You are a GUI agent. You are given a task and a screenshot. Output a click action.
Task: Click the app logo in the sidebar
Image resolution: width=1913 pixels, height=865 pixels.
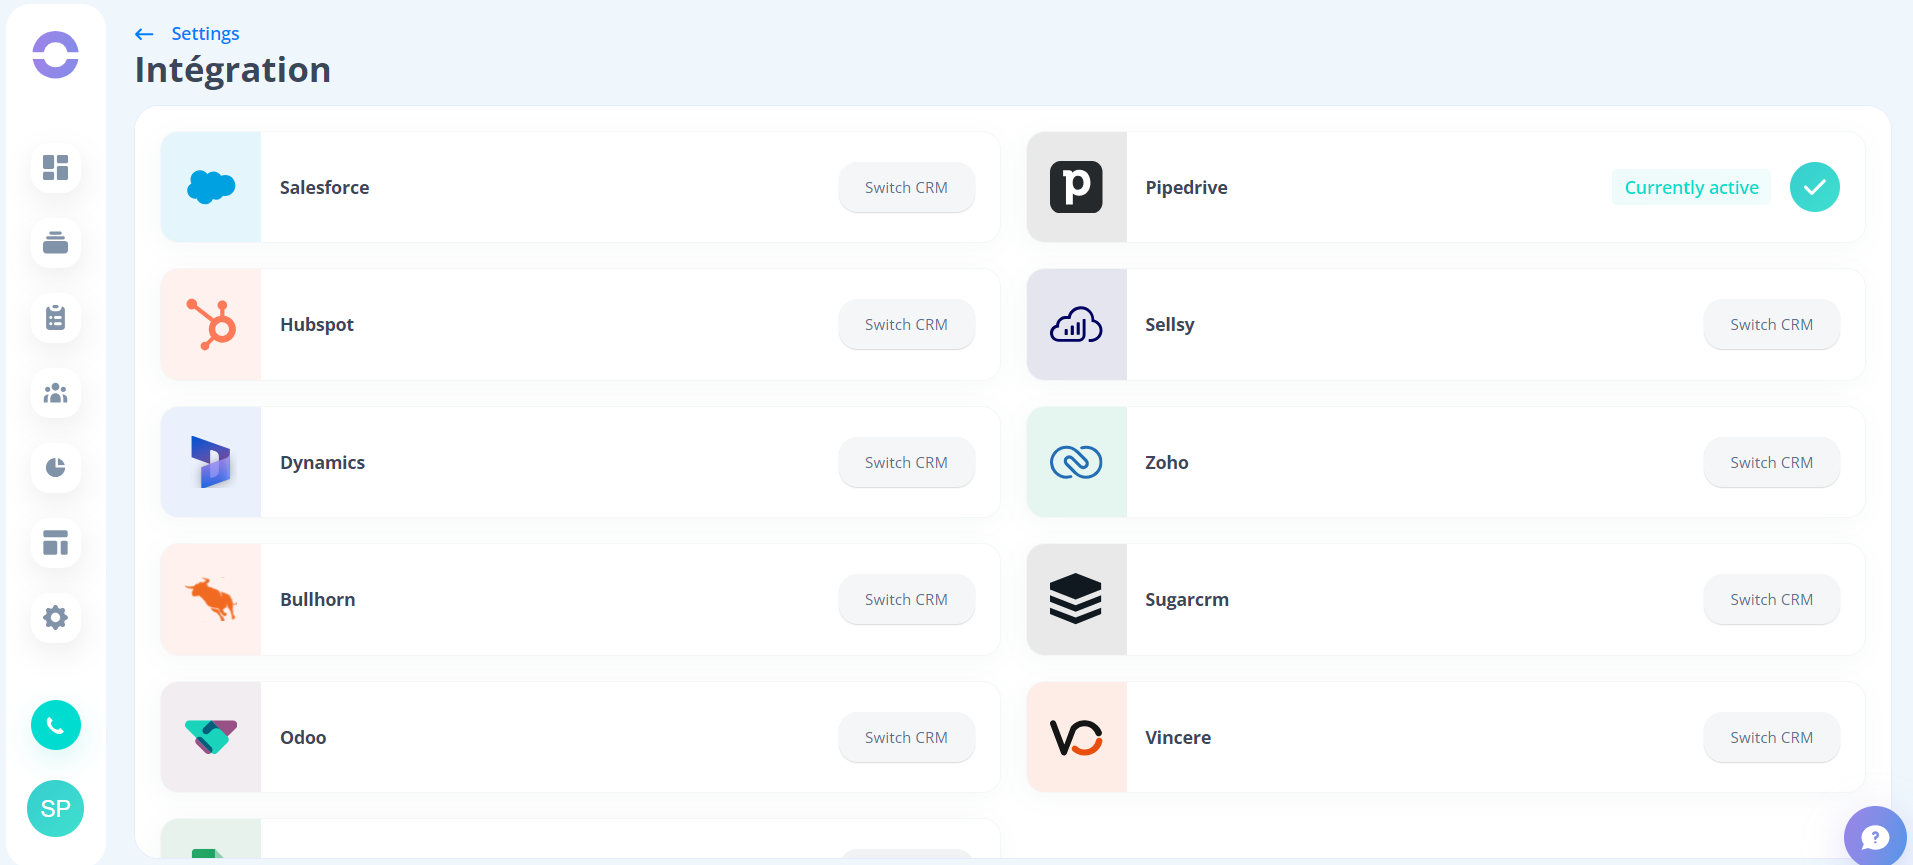55,55
